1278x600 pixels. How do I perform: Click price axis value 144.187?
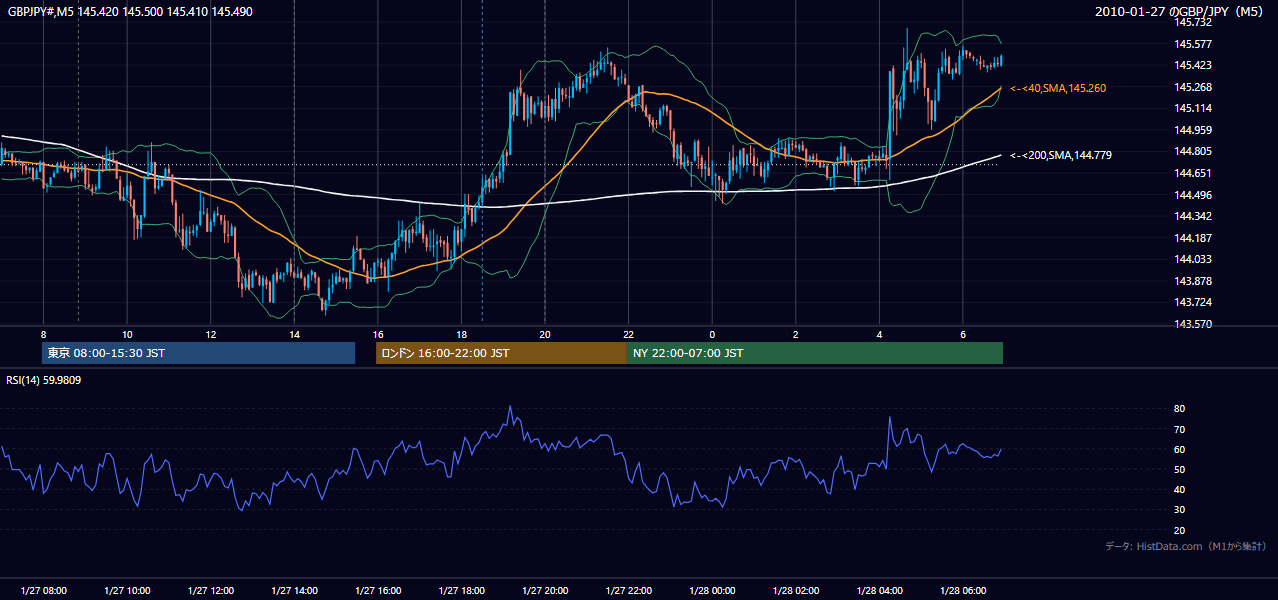1192,238
